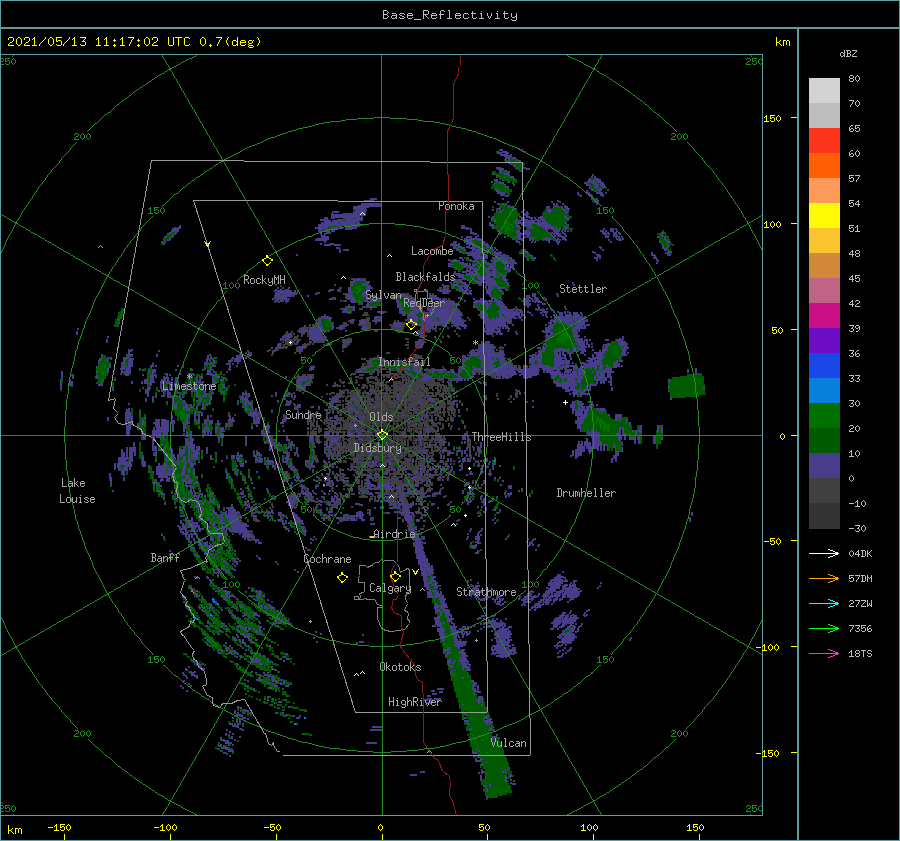Select the yellow 54 dBZ color swatch
Screen dimensions: 900x841
point(824,216)
